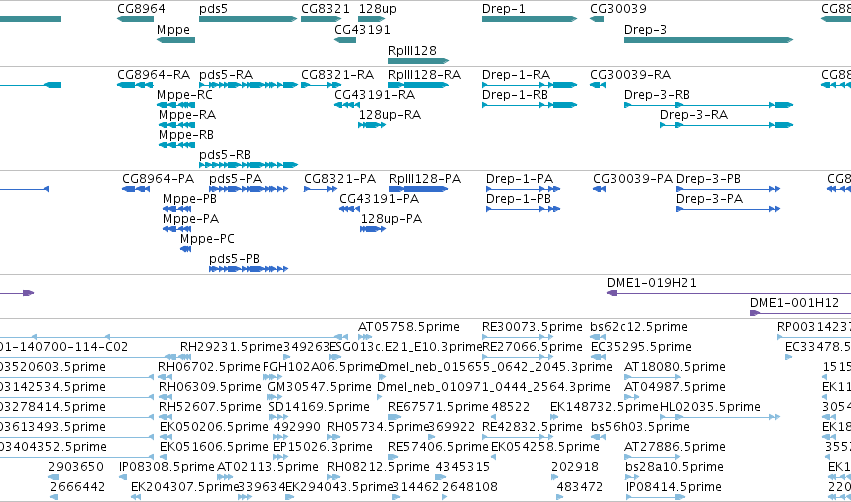Select the CG8964-RA transcript
This screenshot has height=502, width=851.
[x=136, y=85]
